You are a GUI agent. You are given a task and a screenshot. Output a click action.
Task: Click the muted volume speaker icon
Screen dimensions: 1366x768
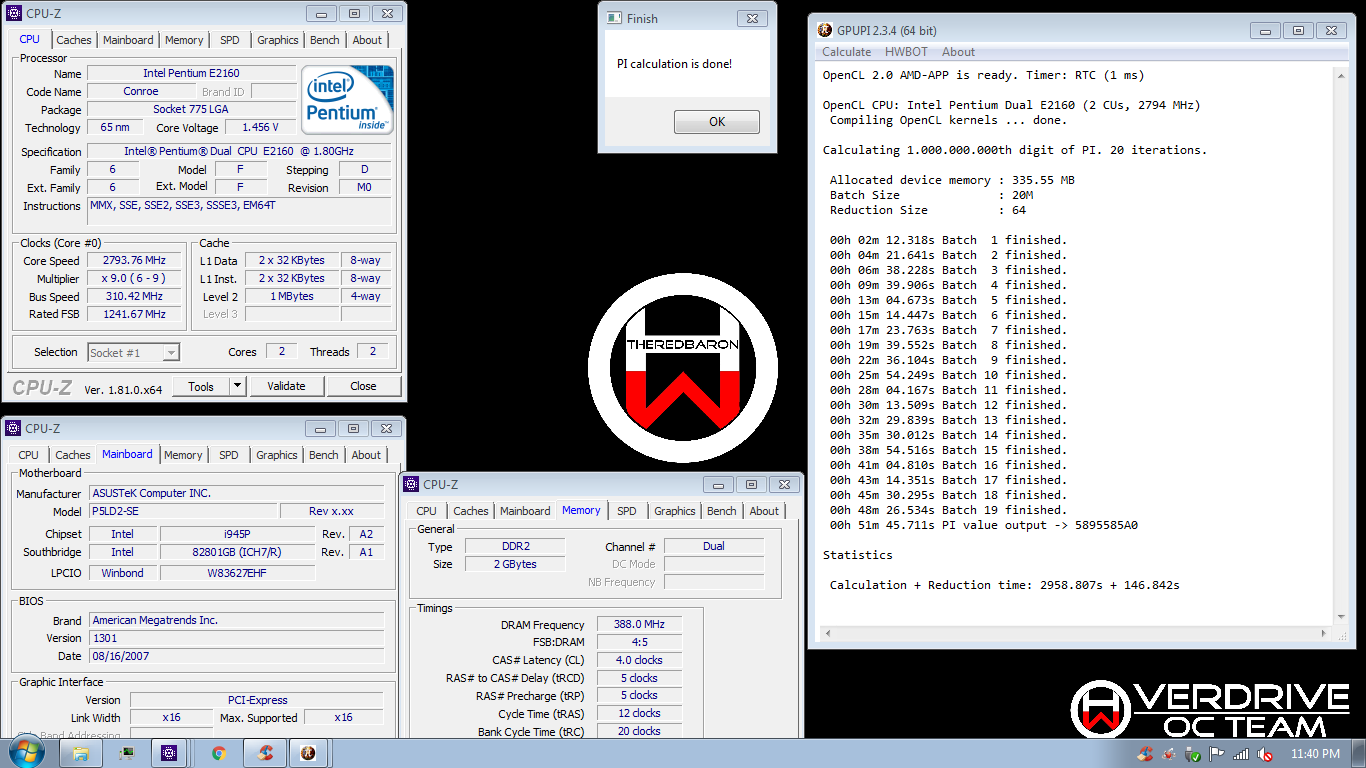click(x=1265, y=753)
